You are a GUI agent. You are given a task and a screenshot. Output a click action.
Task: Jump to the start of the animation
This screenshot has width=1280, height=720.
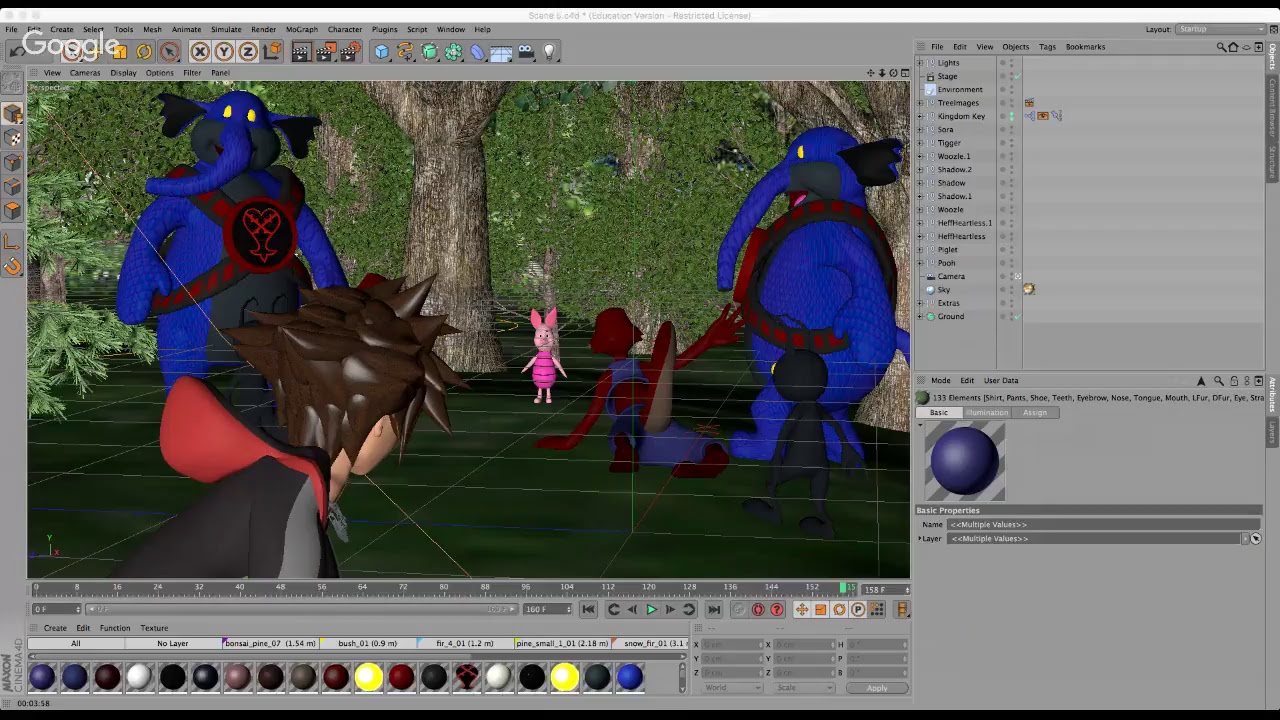588,610
